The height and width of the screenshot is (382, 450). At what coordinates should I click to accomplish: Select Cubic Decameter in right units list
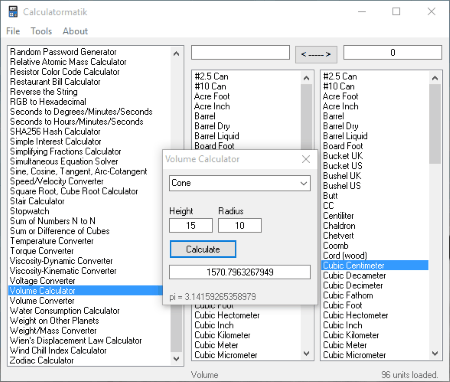point(354,276)
